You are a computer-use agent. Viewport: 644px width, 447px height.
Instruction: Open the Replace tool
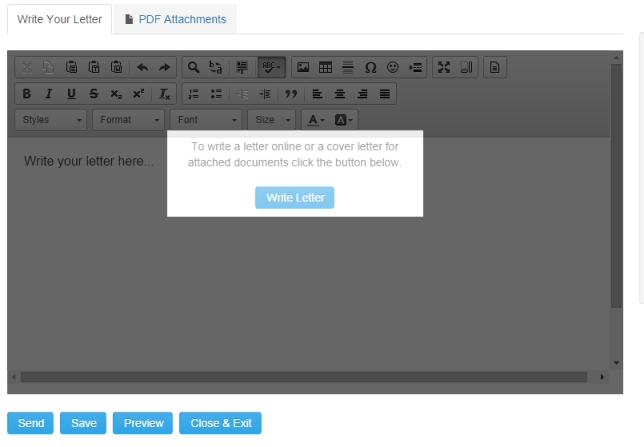point(216,67)
